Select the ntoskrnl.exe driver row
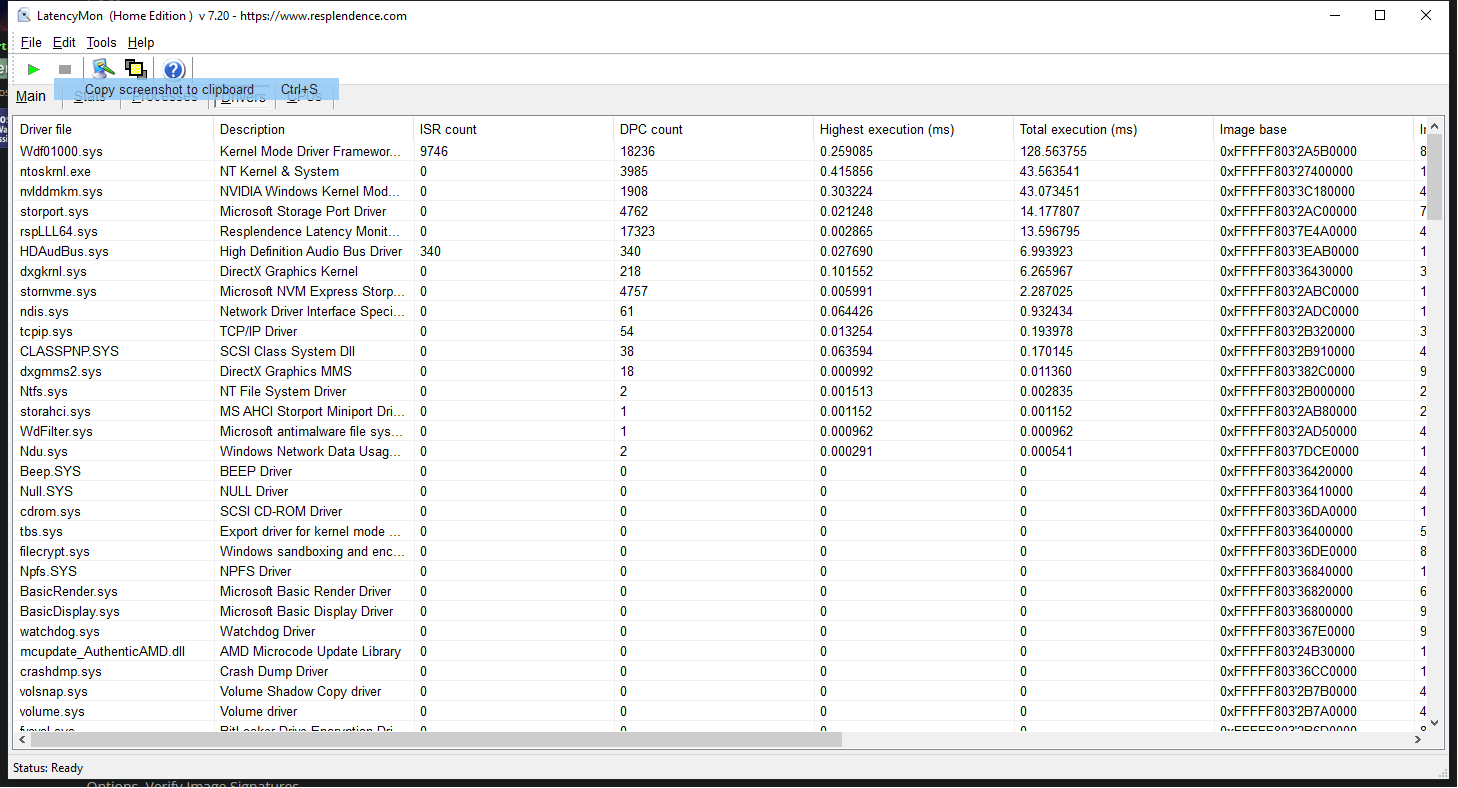Viewport: 1458px width, 788px height. [720, 171]
